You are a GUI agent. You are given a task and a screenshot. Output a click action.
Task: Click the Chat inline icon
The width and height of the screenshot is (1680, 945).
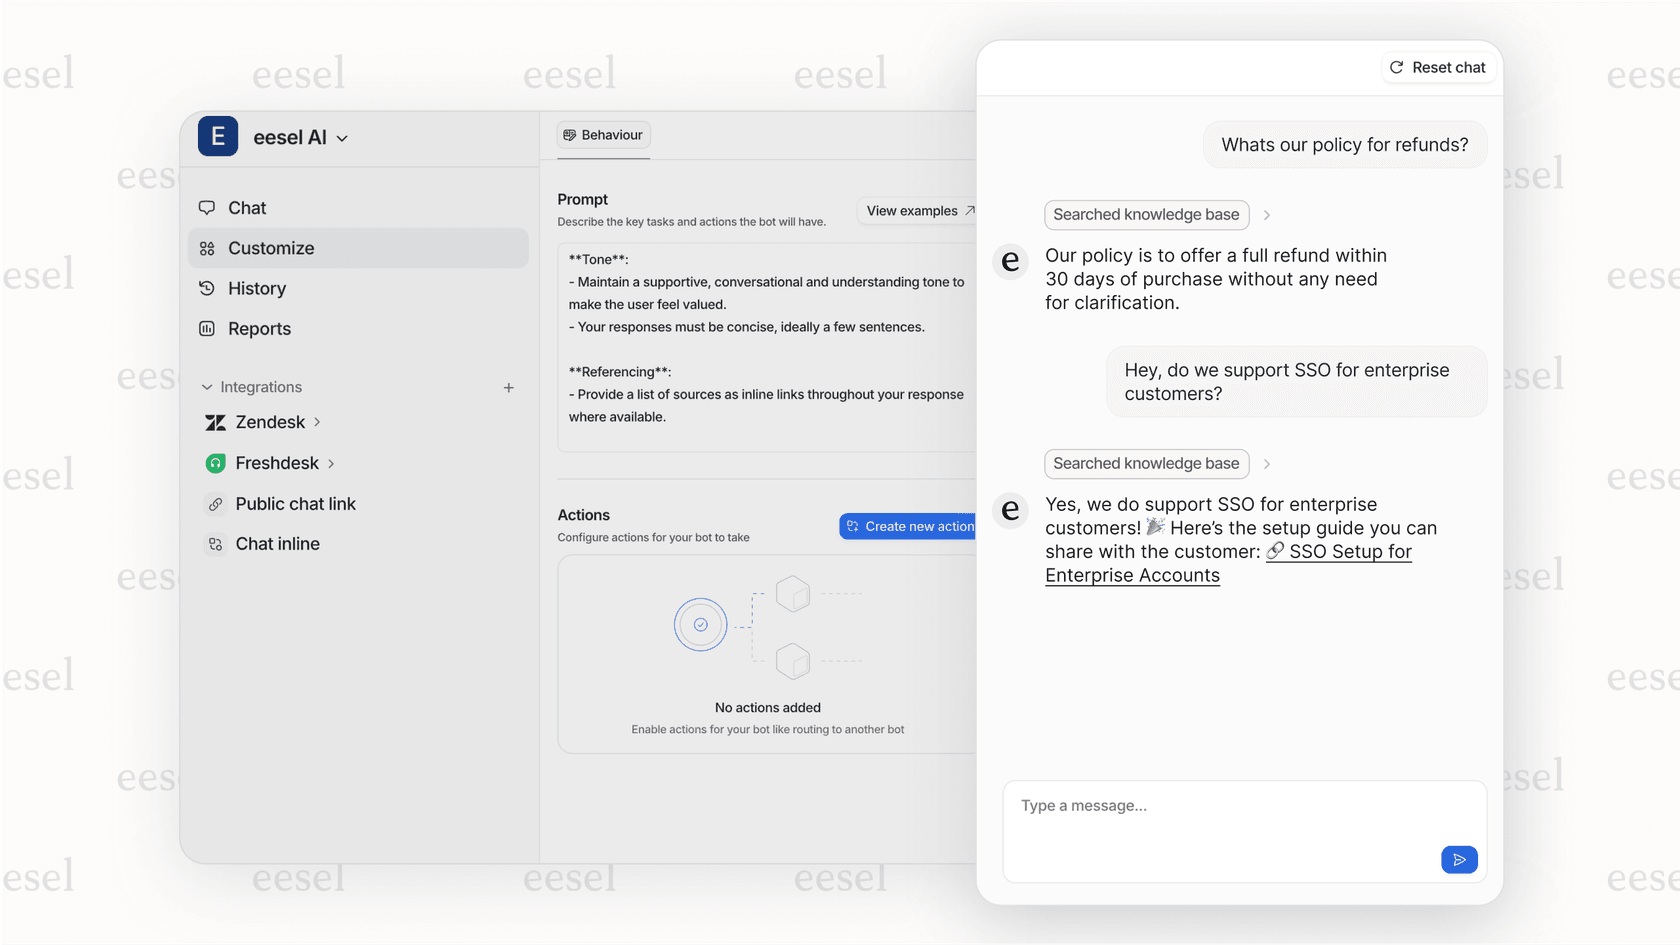coord(216,544)
